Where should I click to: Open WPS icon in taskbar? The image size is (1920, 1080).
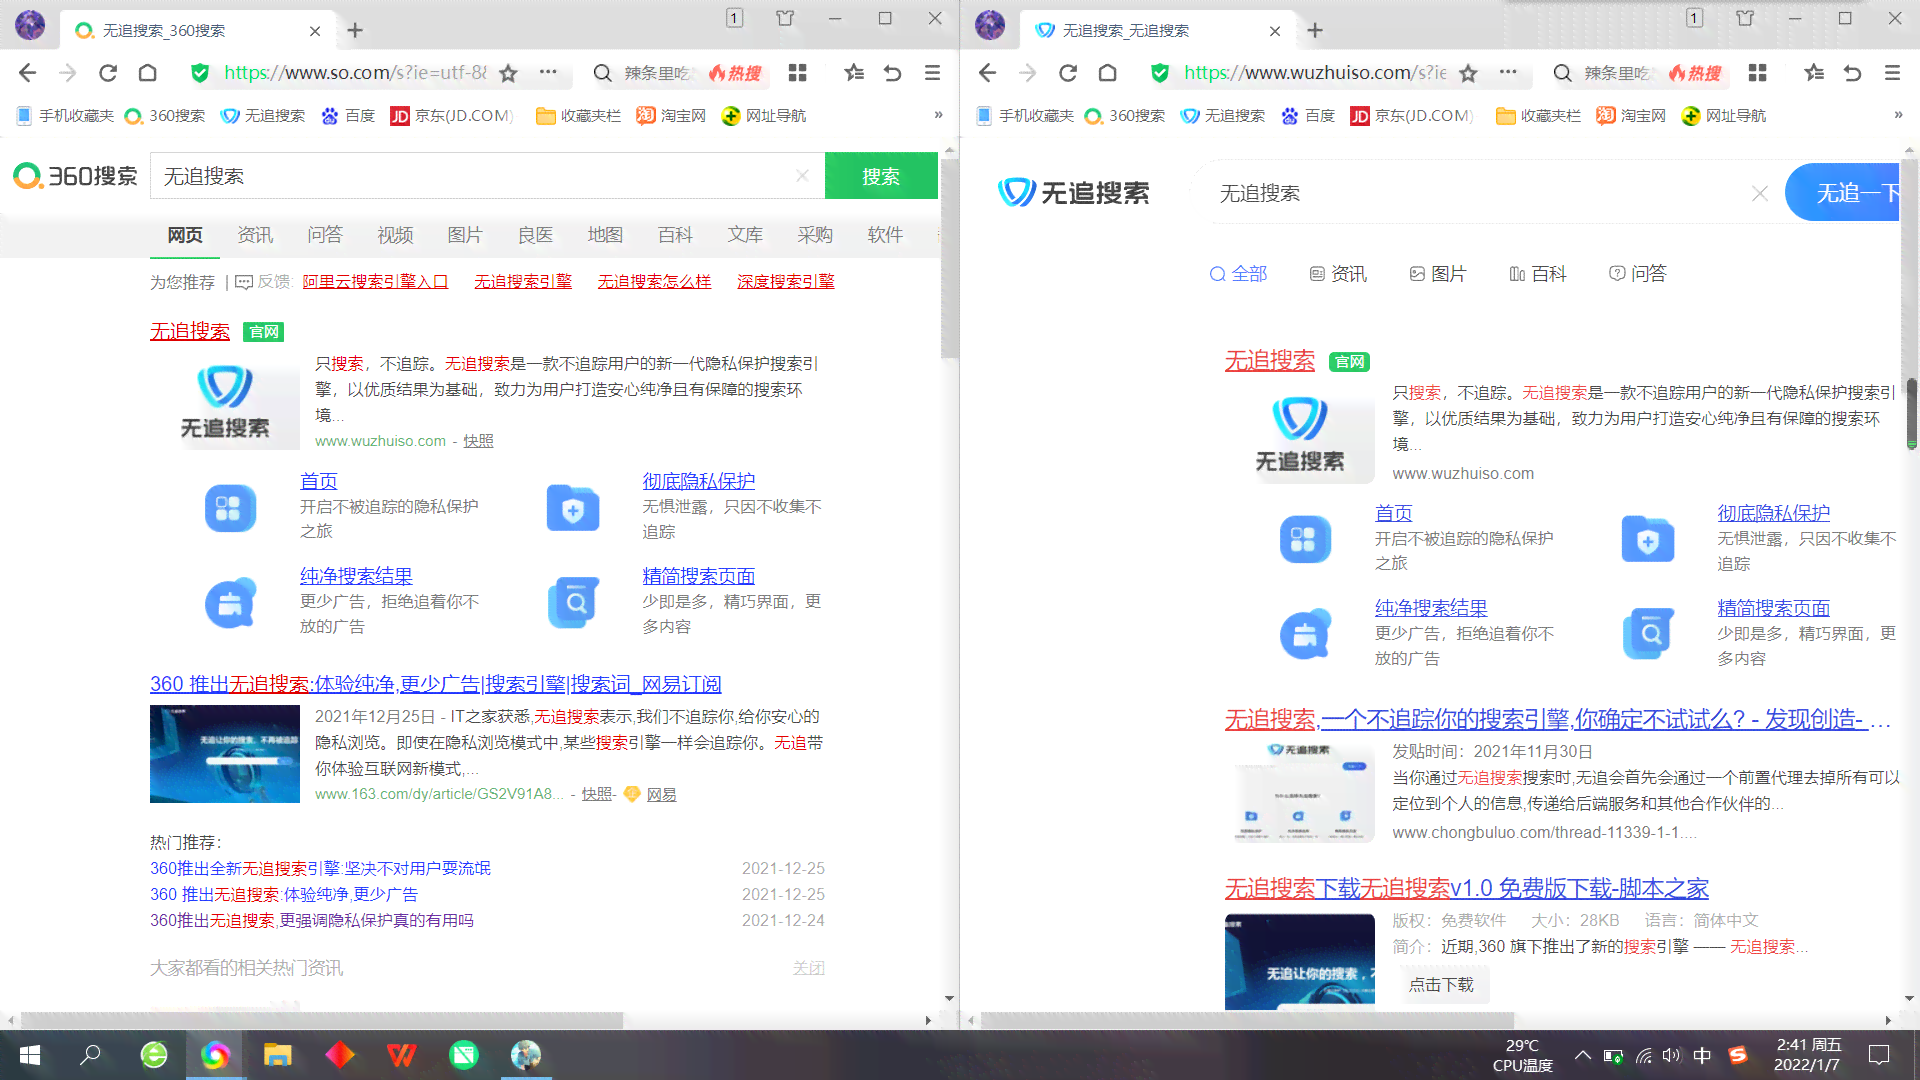[401, 1055]
